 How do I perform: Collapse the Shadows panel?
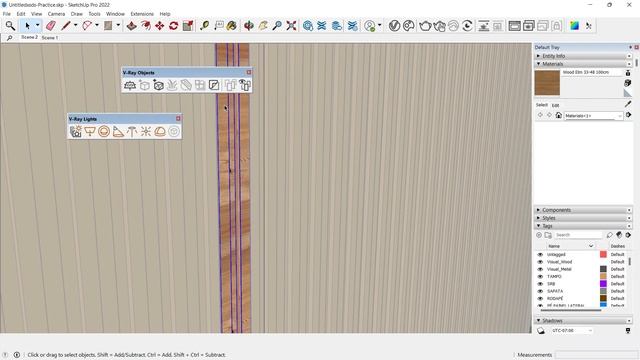pyautogui.click(x=583, y=321)
